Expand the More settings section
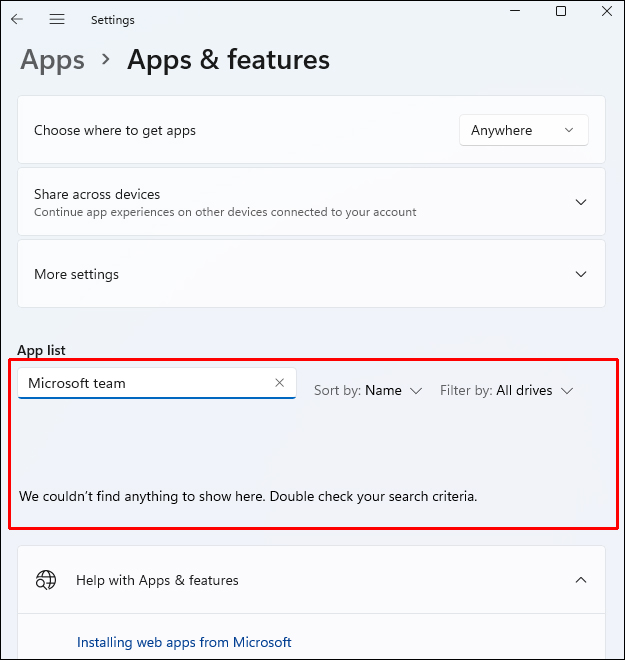 (581, 274)
